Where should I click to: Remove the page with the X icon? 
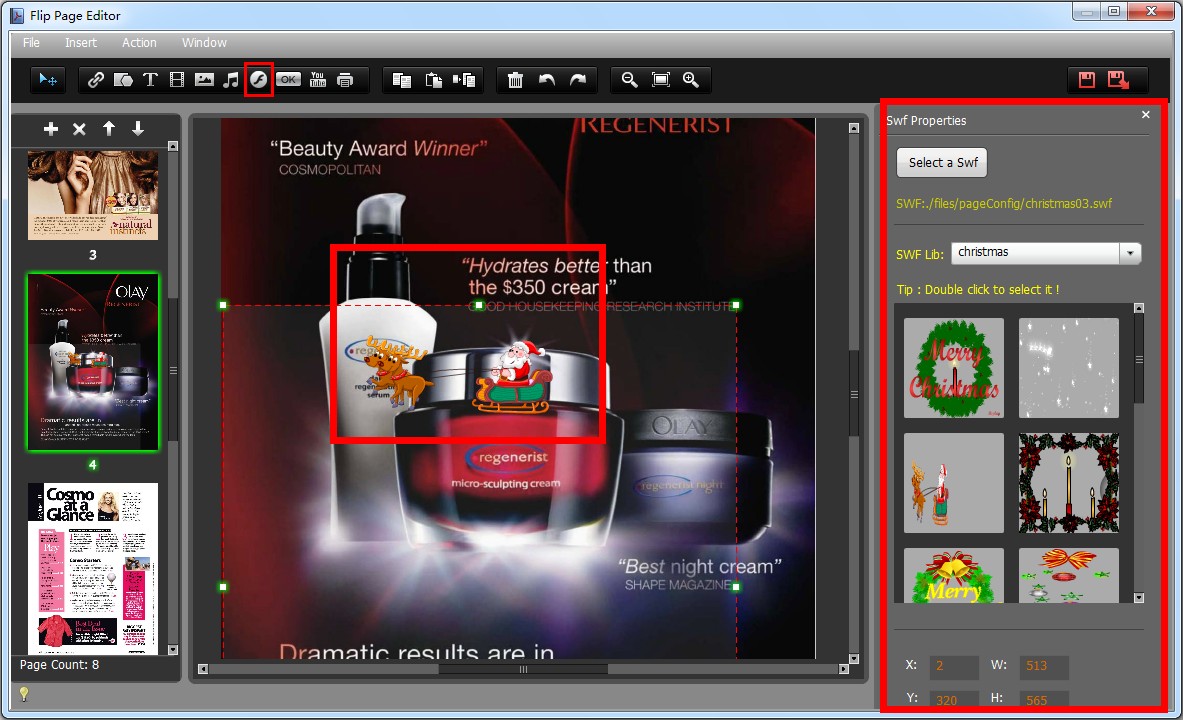[79, 129]
